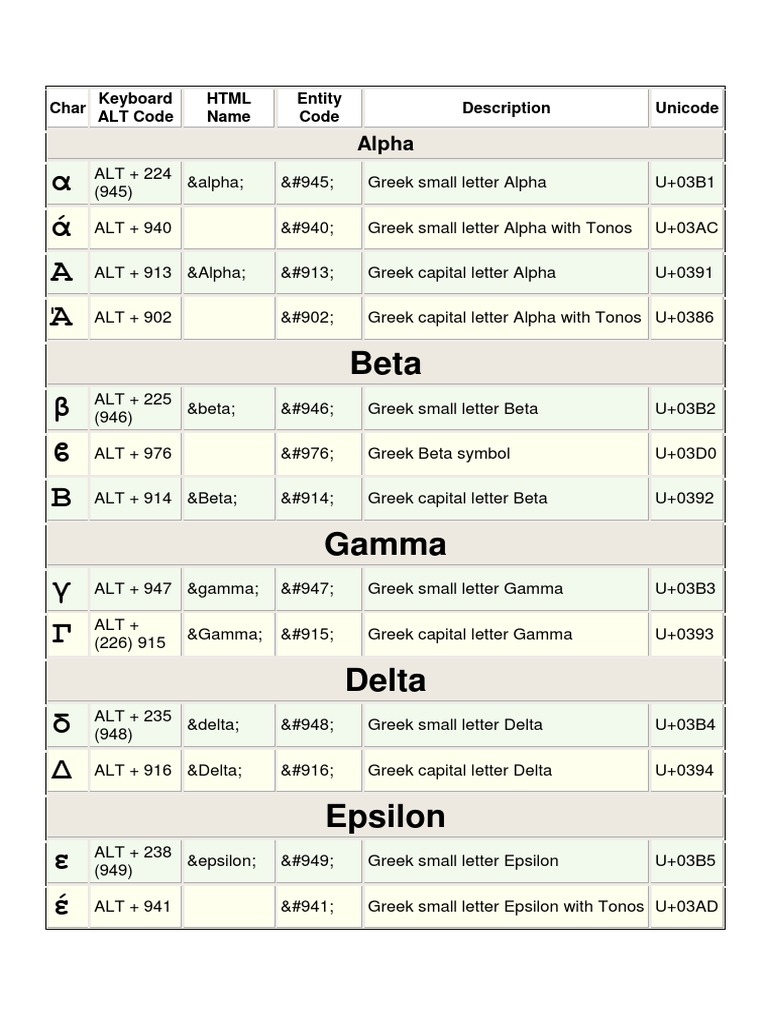Click the small delta character glyph
The image size is (768, 1024).
tap(62, 725)
